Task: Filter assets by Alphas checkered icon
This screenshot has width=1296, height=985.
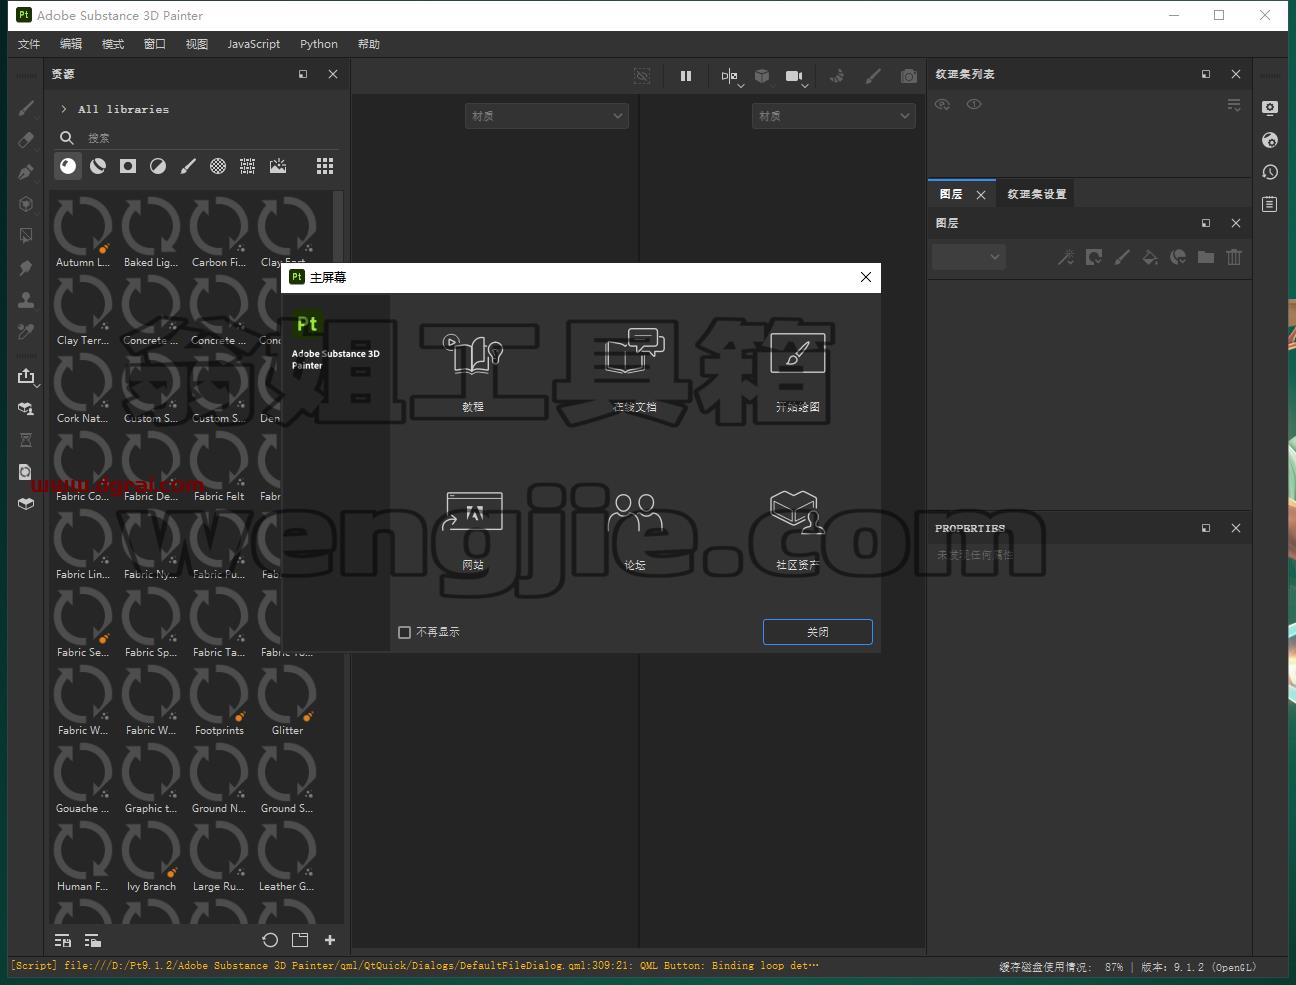Action: click(218, 166)
